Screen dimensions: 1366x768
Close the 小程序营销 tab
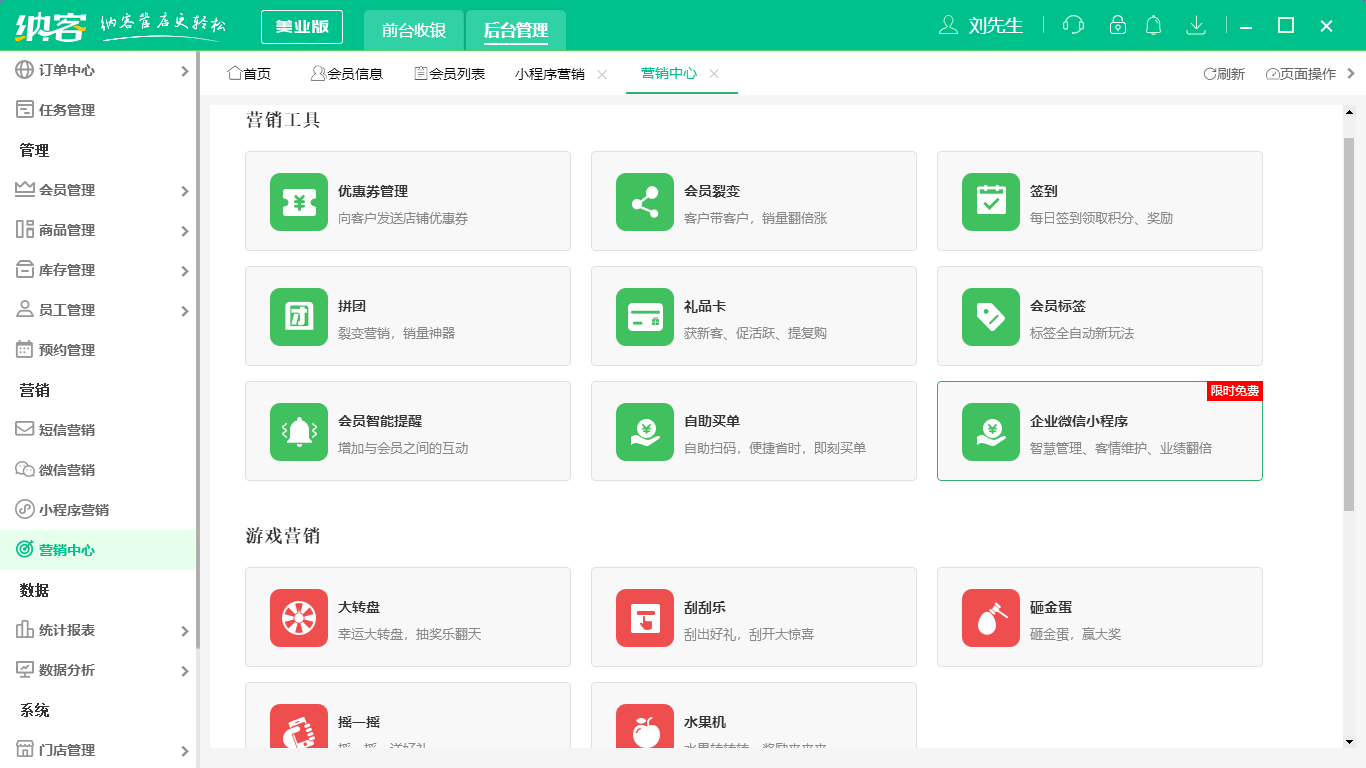click(601, 73)
